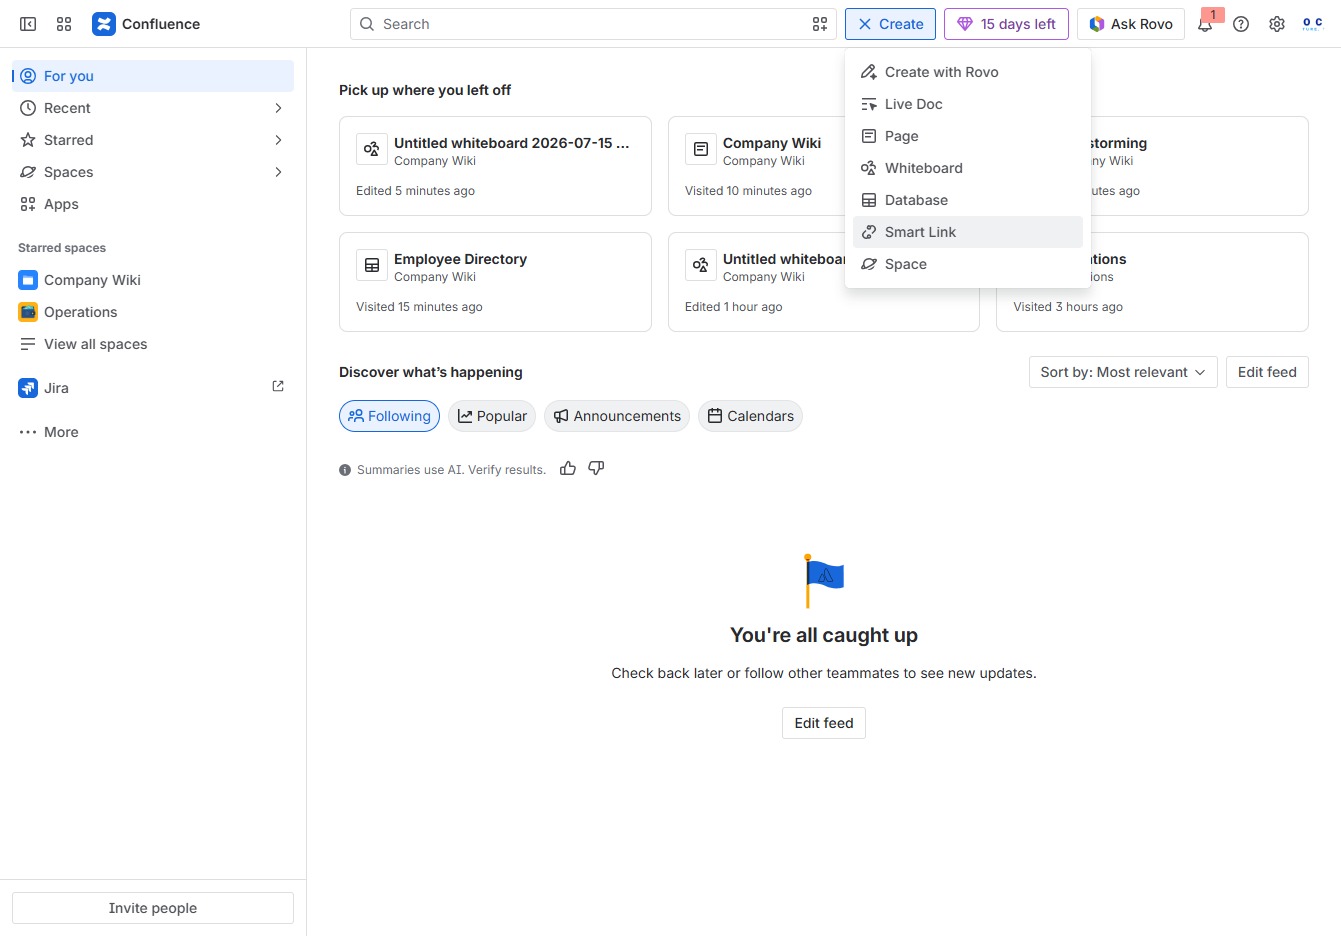Viewport: 1341px width, 936px height.
Task: Open the user profile avatar
Action: click(1312, 24)
